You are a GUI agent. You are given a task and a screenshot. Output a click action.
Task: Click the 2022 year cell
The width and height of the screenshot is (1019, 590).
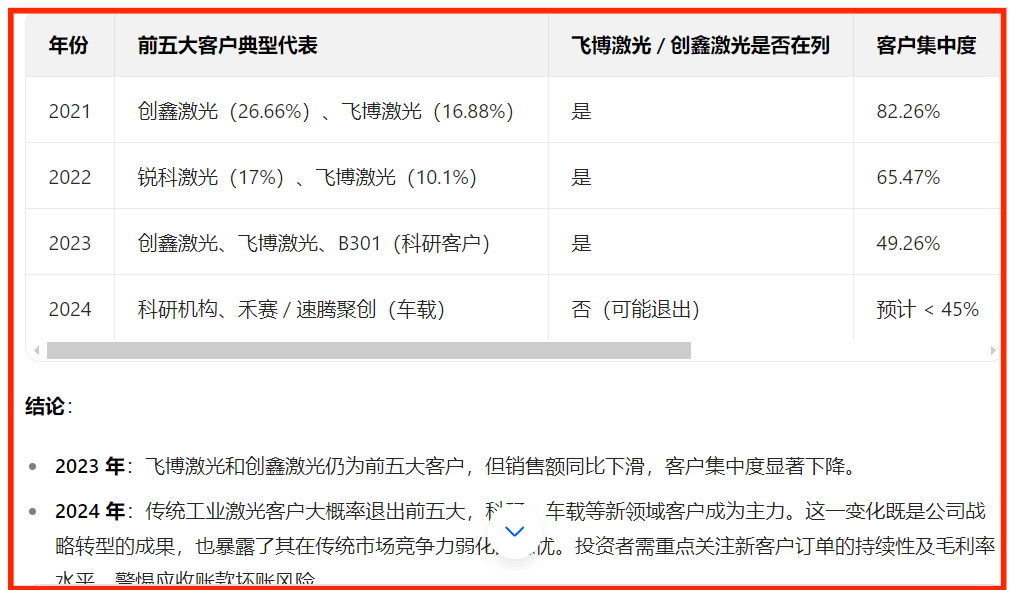pos(70,177)
